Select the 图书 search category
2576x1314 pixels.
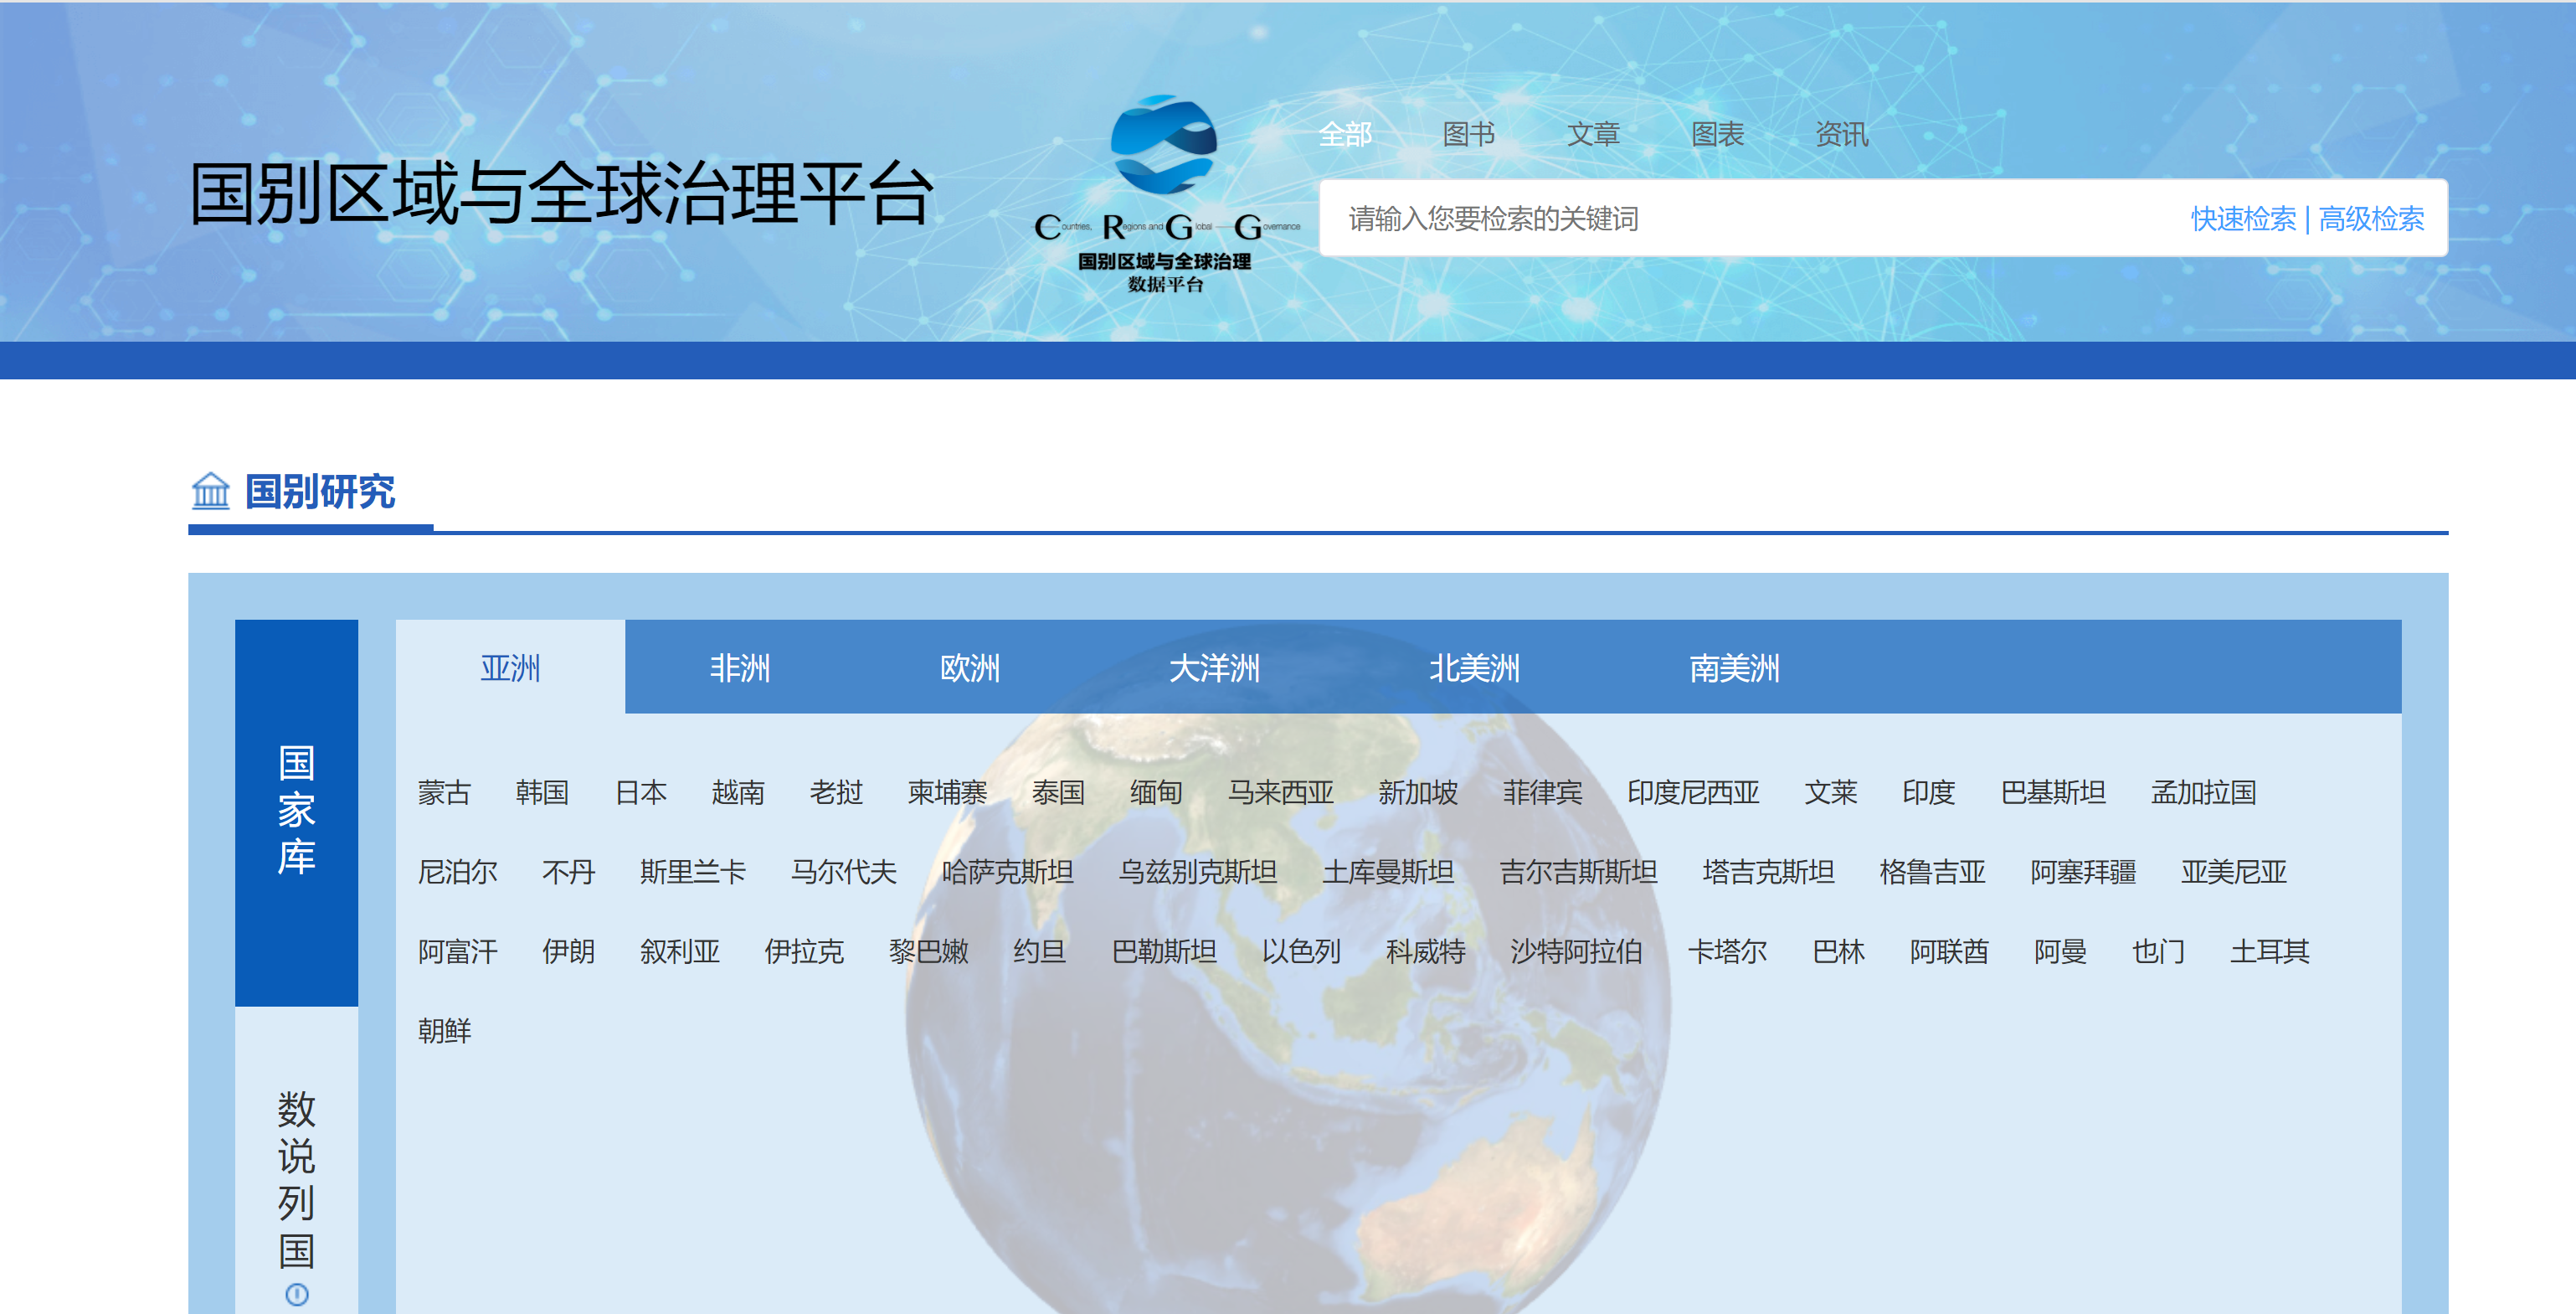tap(1469, 134)
